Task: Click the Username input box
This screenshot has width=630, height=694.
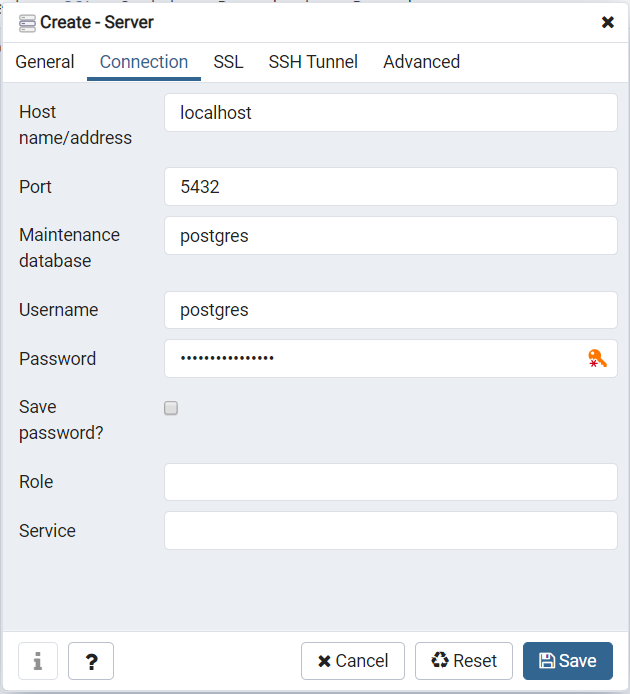Action: coord(390,310)
